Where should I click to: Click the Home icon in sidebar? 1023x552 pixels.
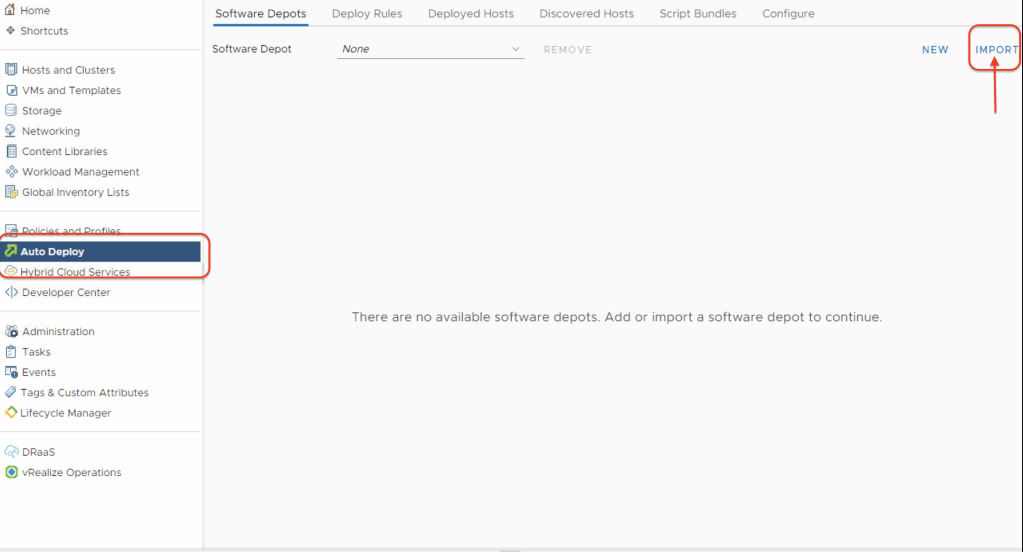(x=10, y=10)
